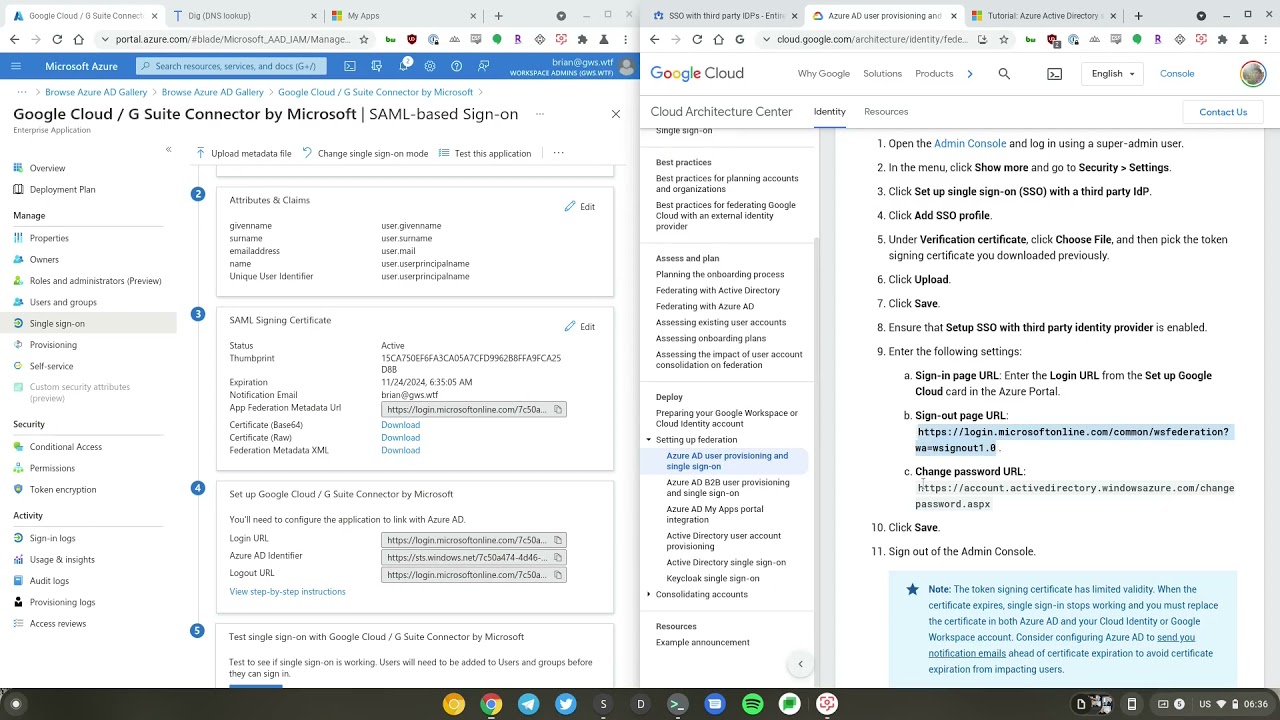Open Azure help question mark icon
1280x720 pixels.
[x=457, y=66]
